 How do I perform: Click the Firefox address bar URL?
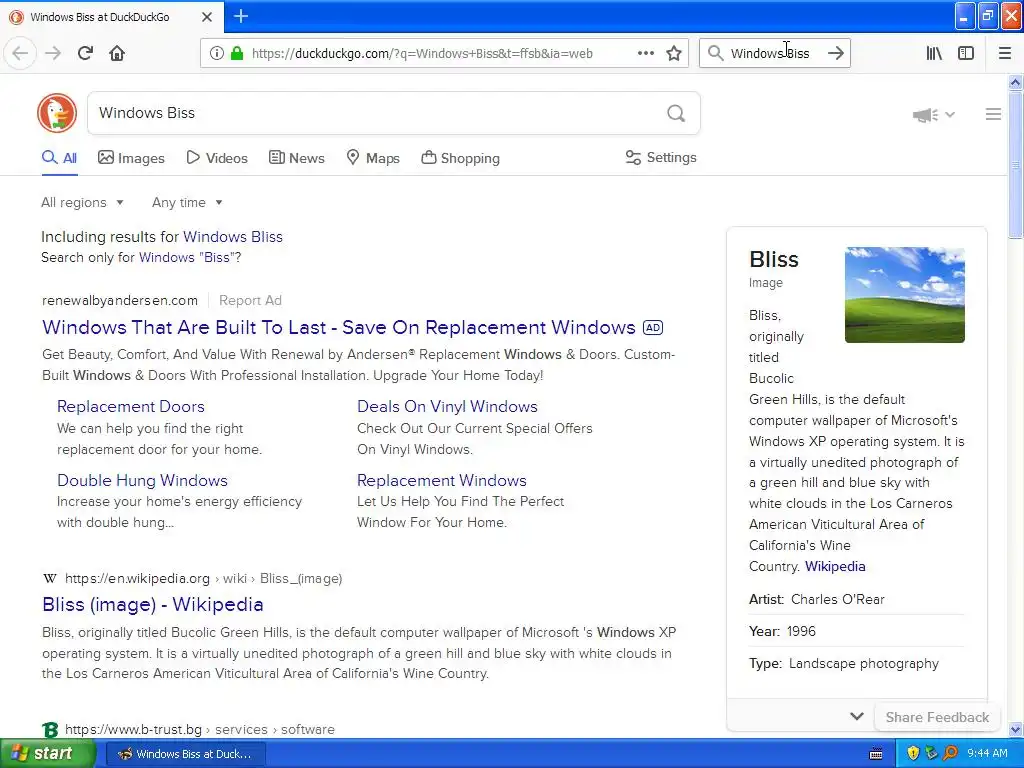(422, 53)
